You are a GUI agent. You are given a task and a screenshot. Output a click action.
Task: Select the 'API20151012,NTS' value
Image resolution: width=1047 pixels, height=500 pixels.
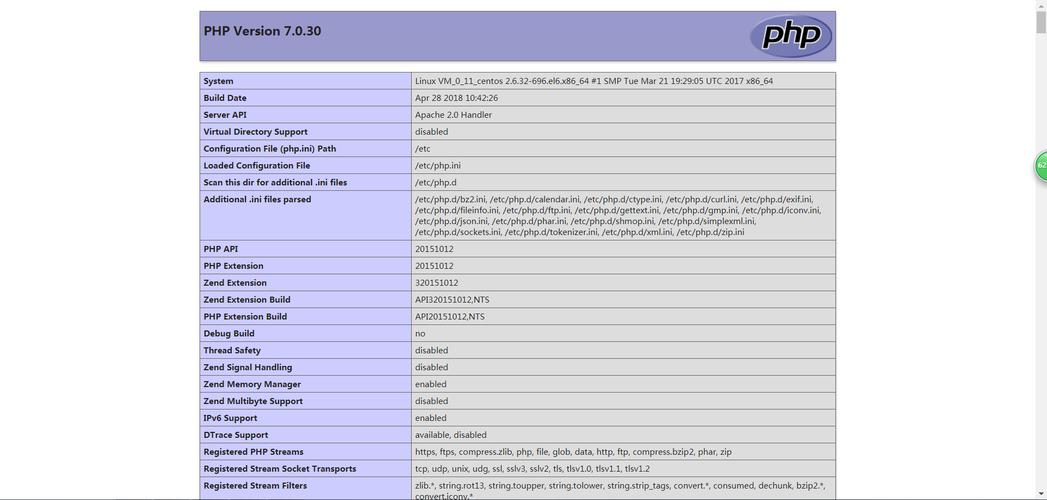click(x=449, y=316)
